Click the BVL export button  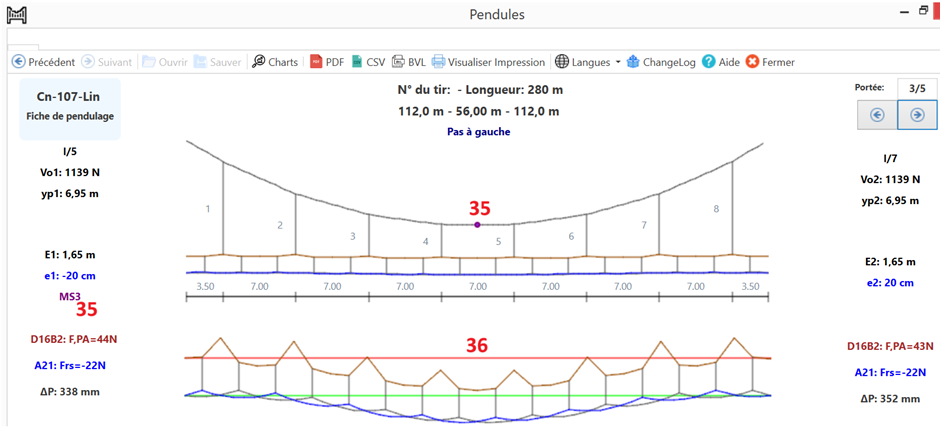tap(408, 62)
